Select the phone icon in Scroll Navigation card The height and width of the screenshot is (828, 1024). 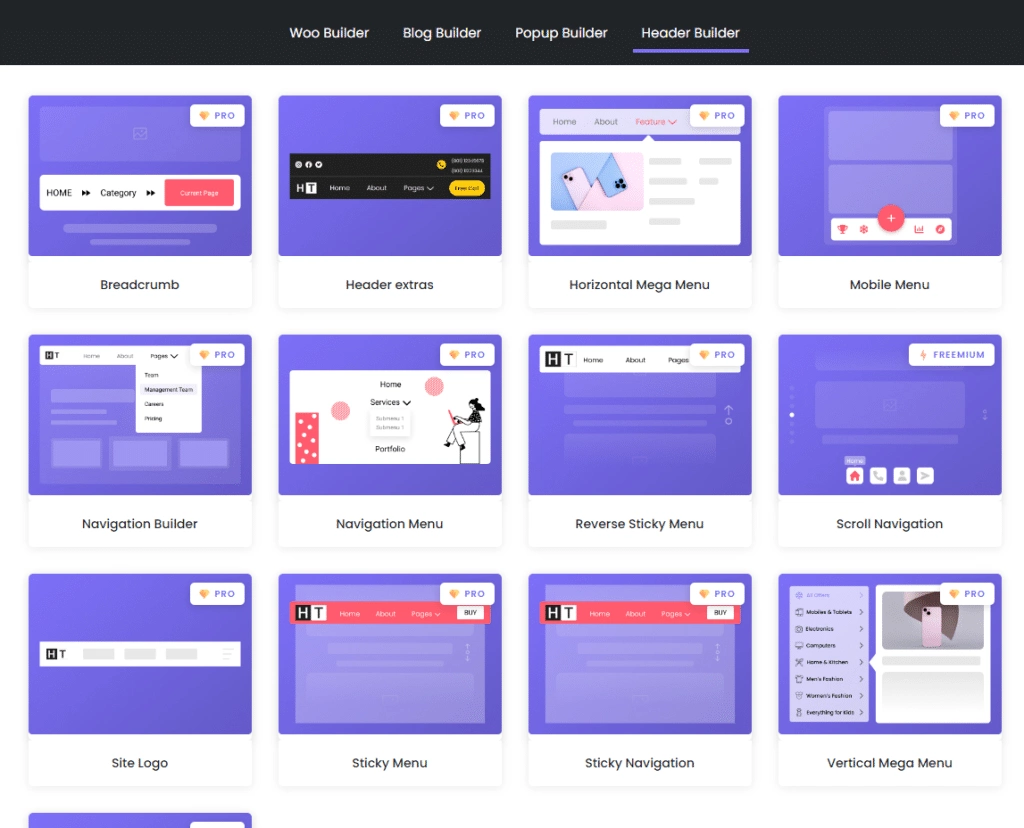point(878,475)
